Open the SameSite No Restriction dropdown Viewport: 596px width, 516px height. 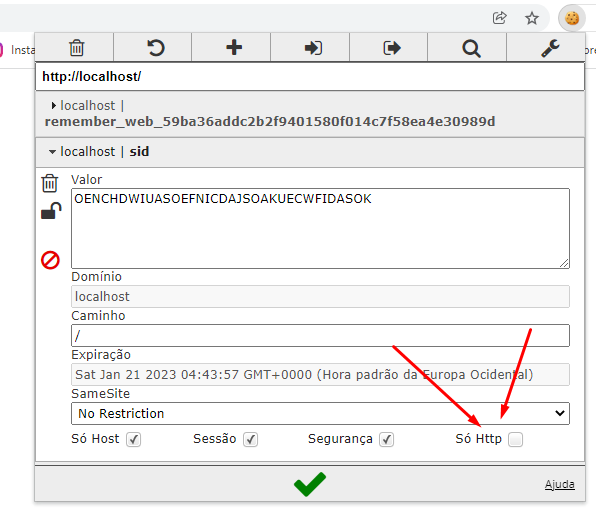pos(320,413)
